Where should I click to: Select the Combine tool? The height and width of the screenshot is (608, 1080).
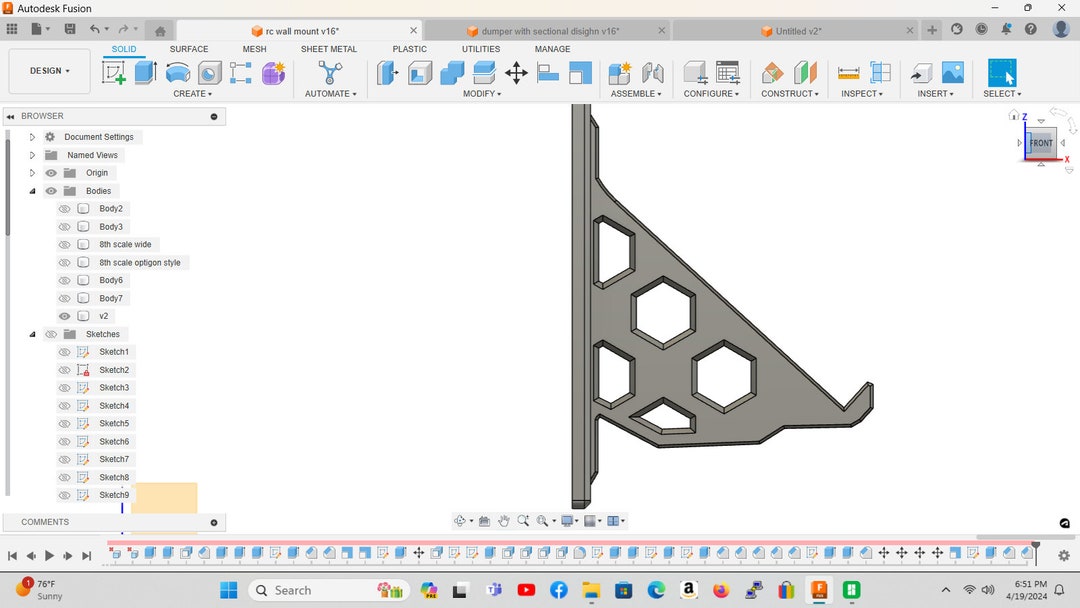[452, 72]
